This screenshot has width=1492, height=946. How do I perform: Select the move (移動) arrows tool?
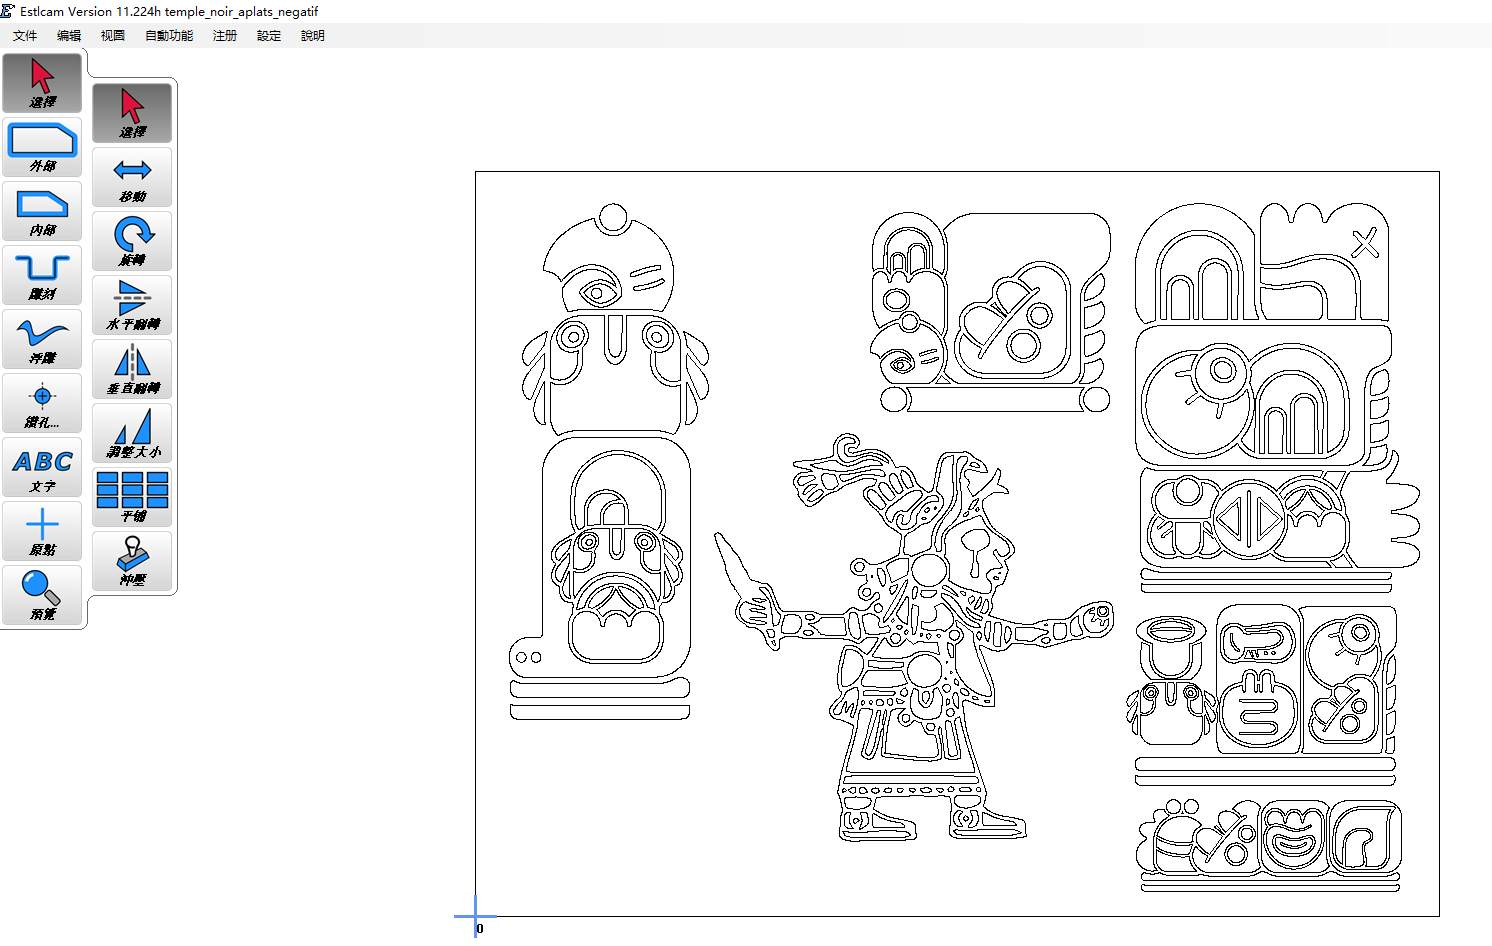132,177
